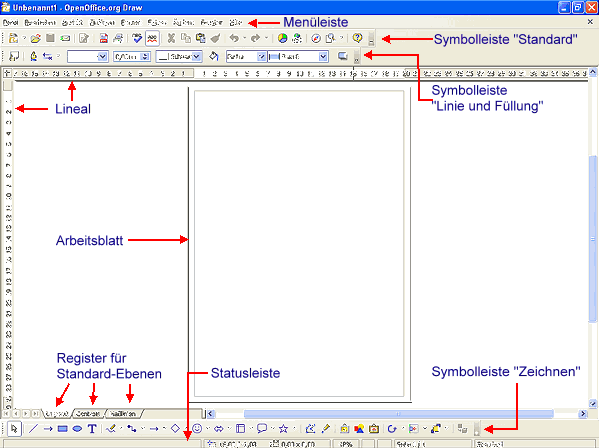Viewport: 599px width, 448px height.
Task: Toggle Edit Points mode
Action: [310, 429]
